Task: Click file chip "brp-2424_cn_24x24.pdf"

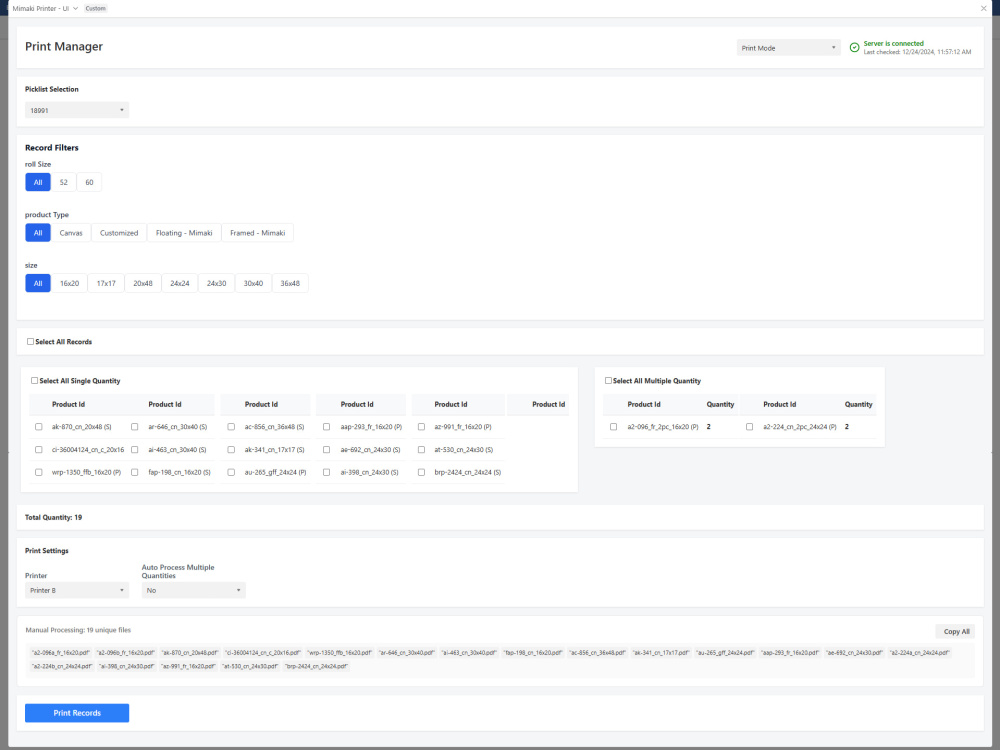Action: pos(316,666)
